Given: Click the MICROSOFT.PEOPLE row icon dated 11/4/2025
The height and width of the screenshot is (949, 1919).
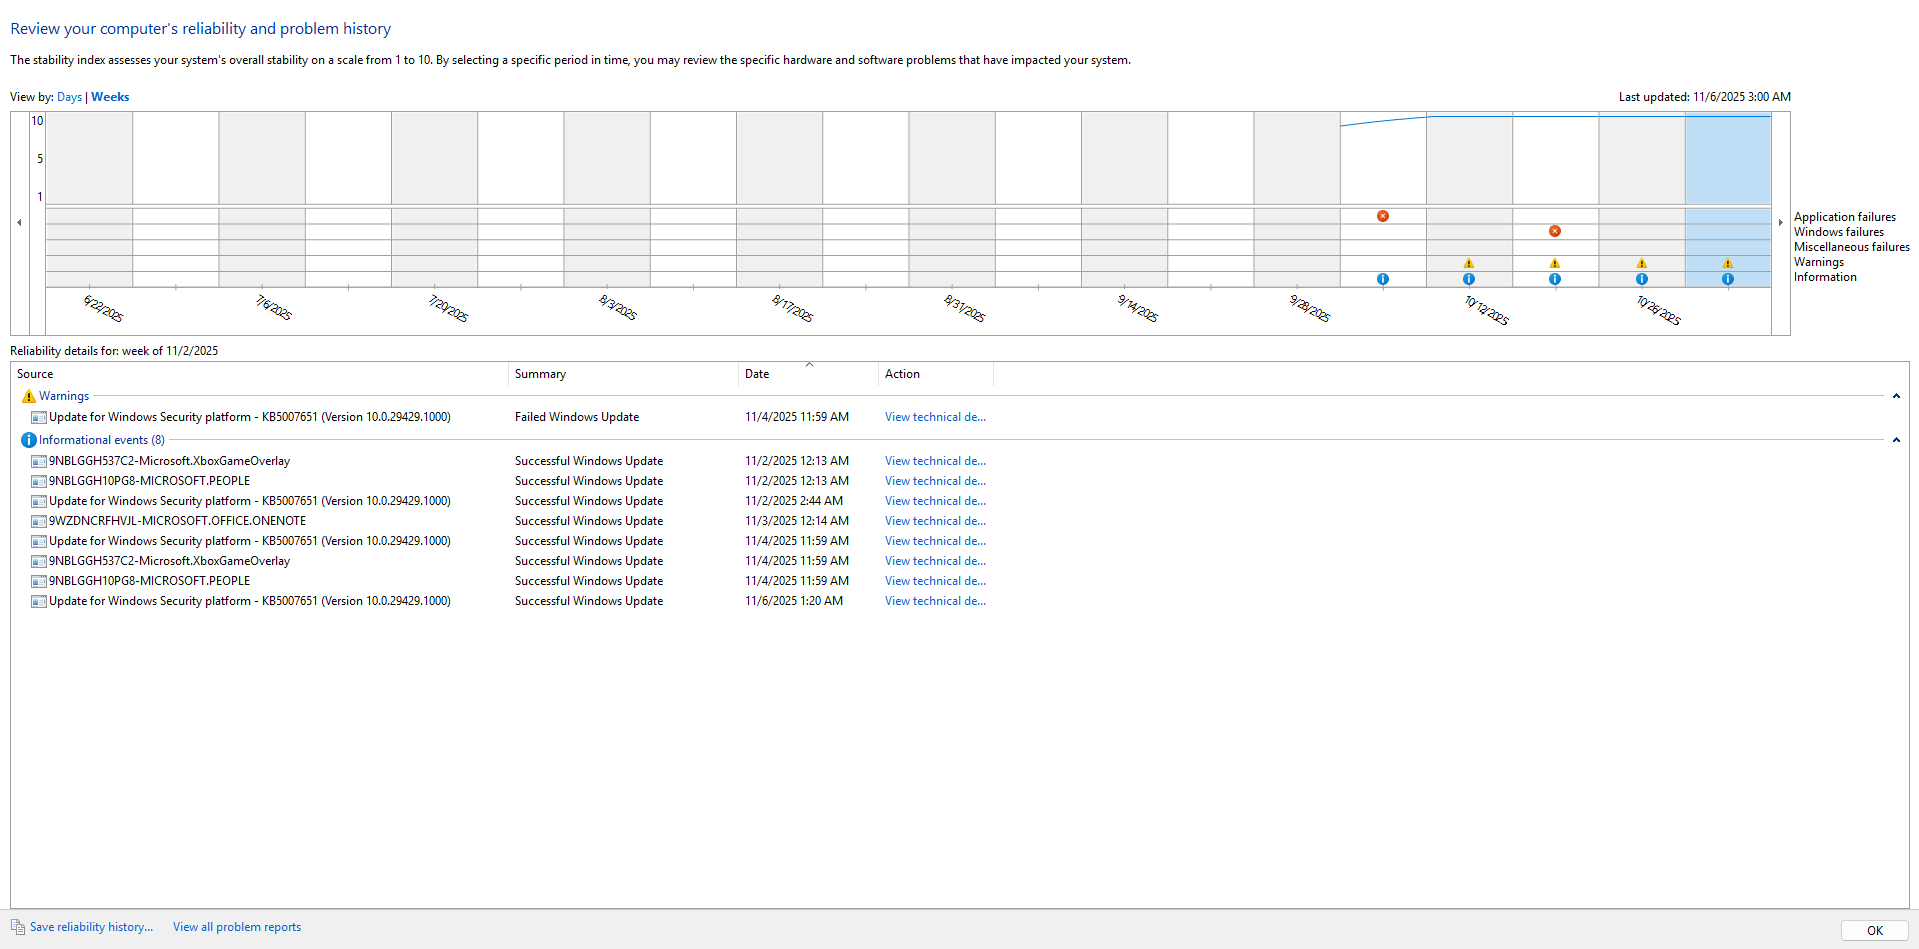Looking at the screenshot, I should 39,582.
